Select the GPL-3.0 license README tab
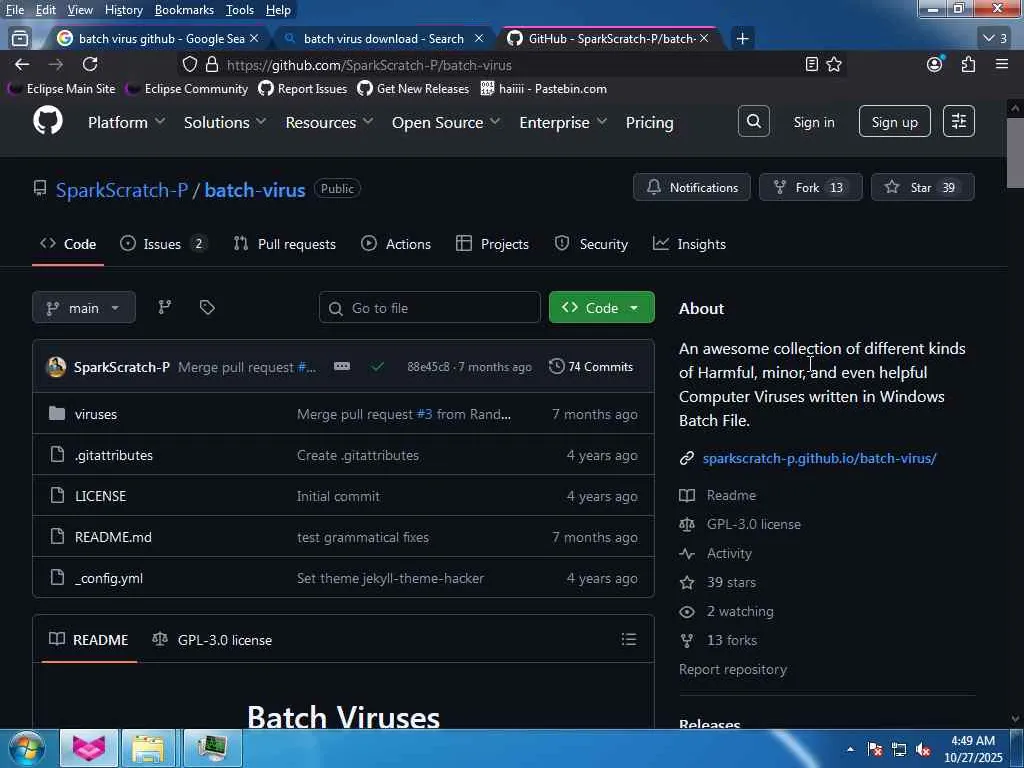The width and height of the screenshot is (1024, 768). click(212, 640)
